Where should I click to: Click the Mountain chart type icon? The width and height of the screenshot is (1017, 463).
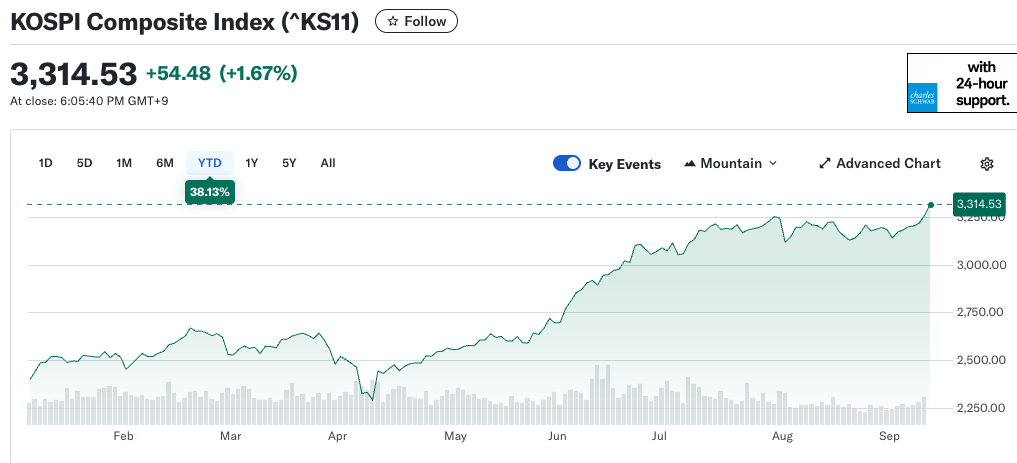point(690,164)
